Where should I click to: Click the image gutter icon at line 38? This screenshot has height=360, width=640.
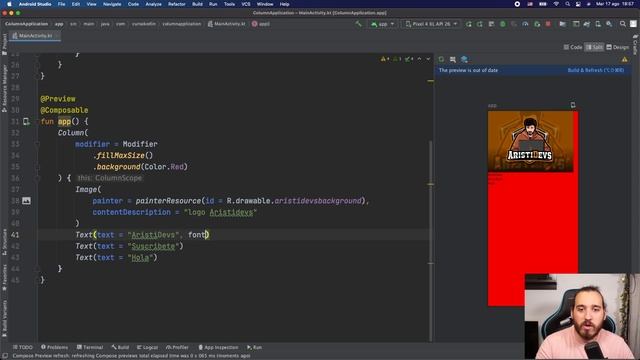(26, 201)
